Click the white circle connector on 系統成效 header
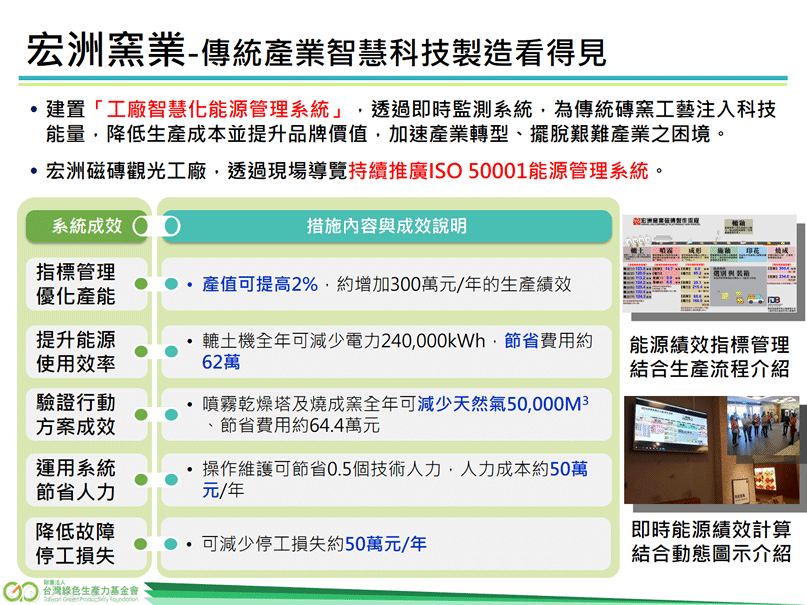Screen dimensions: 807x605 click(141, 226)
